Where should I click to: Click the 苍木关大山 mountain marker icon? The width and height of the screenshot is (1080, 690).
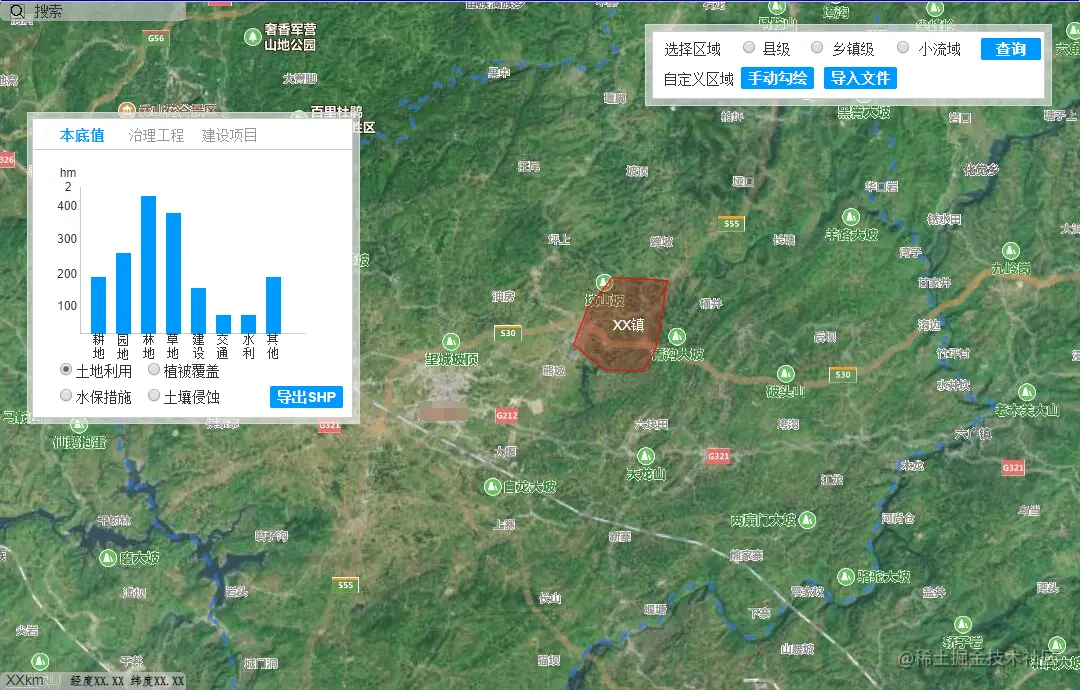tap(1026, 392)
